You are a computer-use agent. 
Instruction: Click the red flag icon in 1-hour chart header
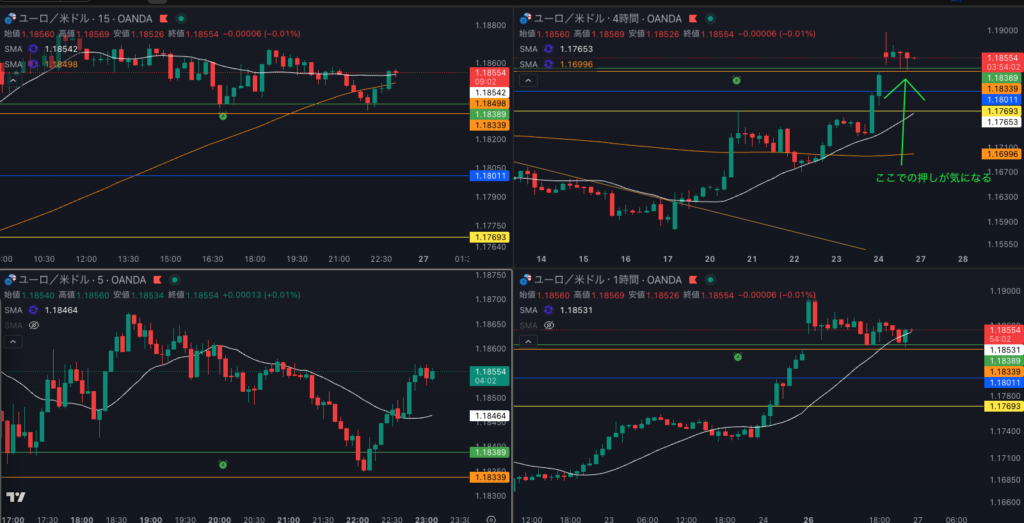tap(691, 279)
